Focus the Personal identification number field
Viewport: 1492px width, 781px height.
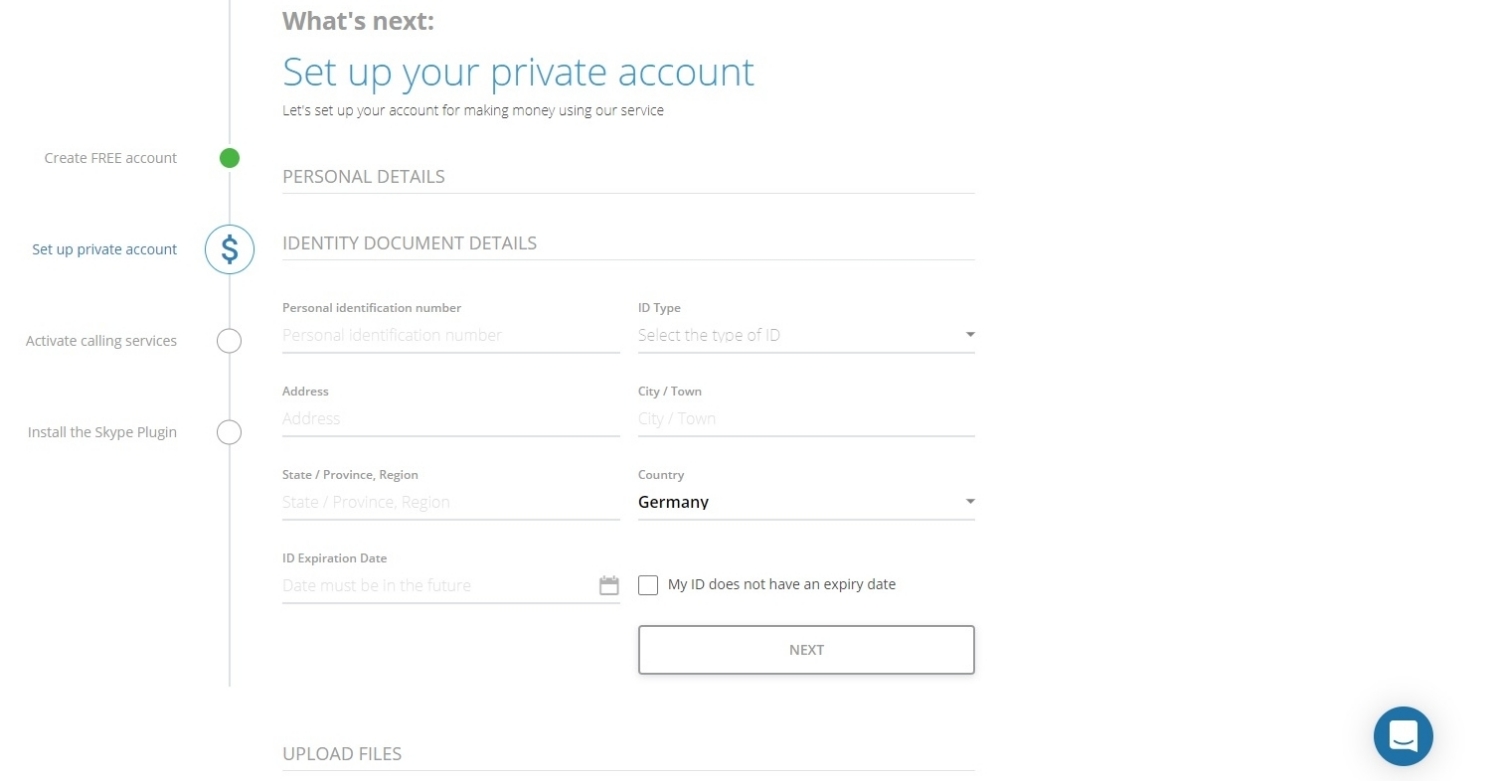click(x=451, y=335)
